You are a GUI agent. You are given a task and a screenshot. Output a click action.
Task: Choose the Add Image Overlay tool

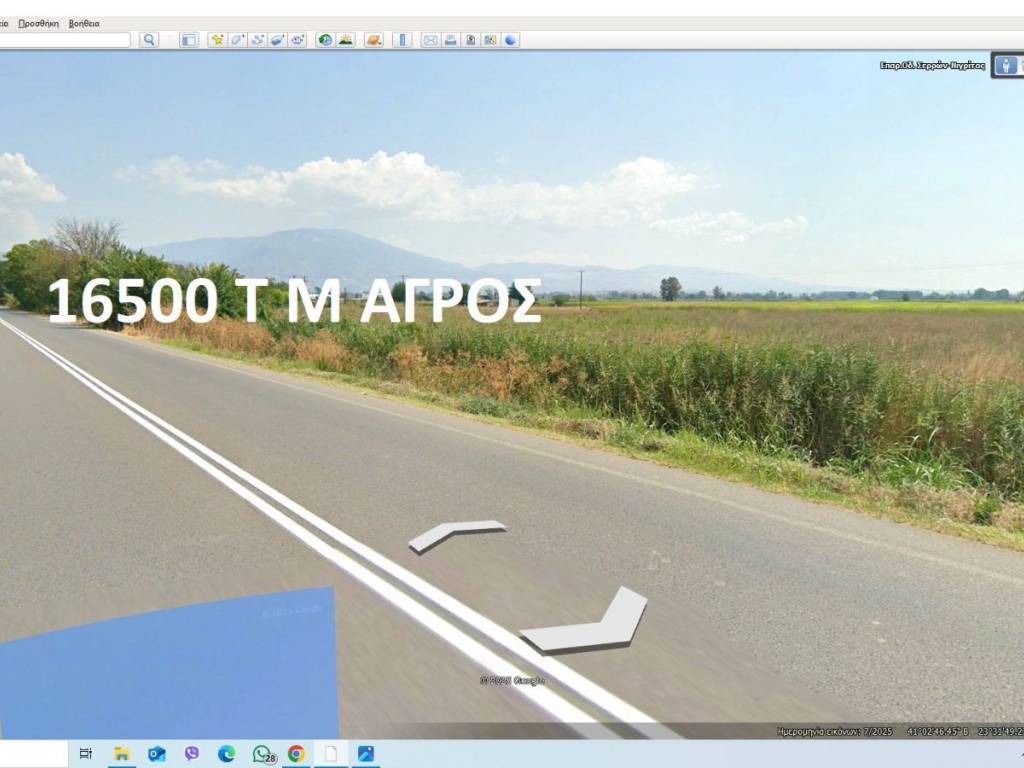pyautogui.click(x=277, y=40)
